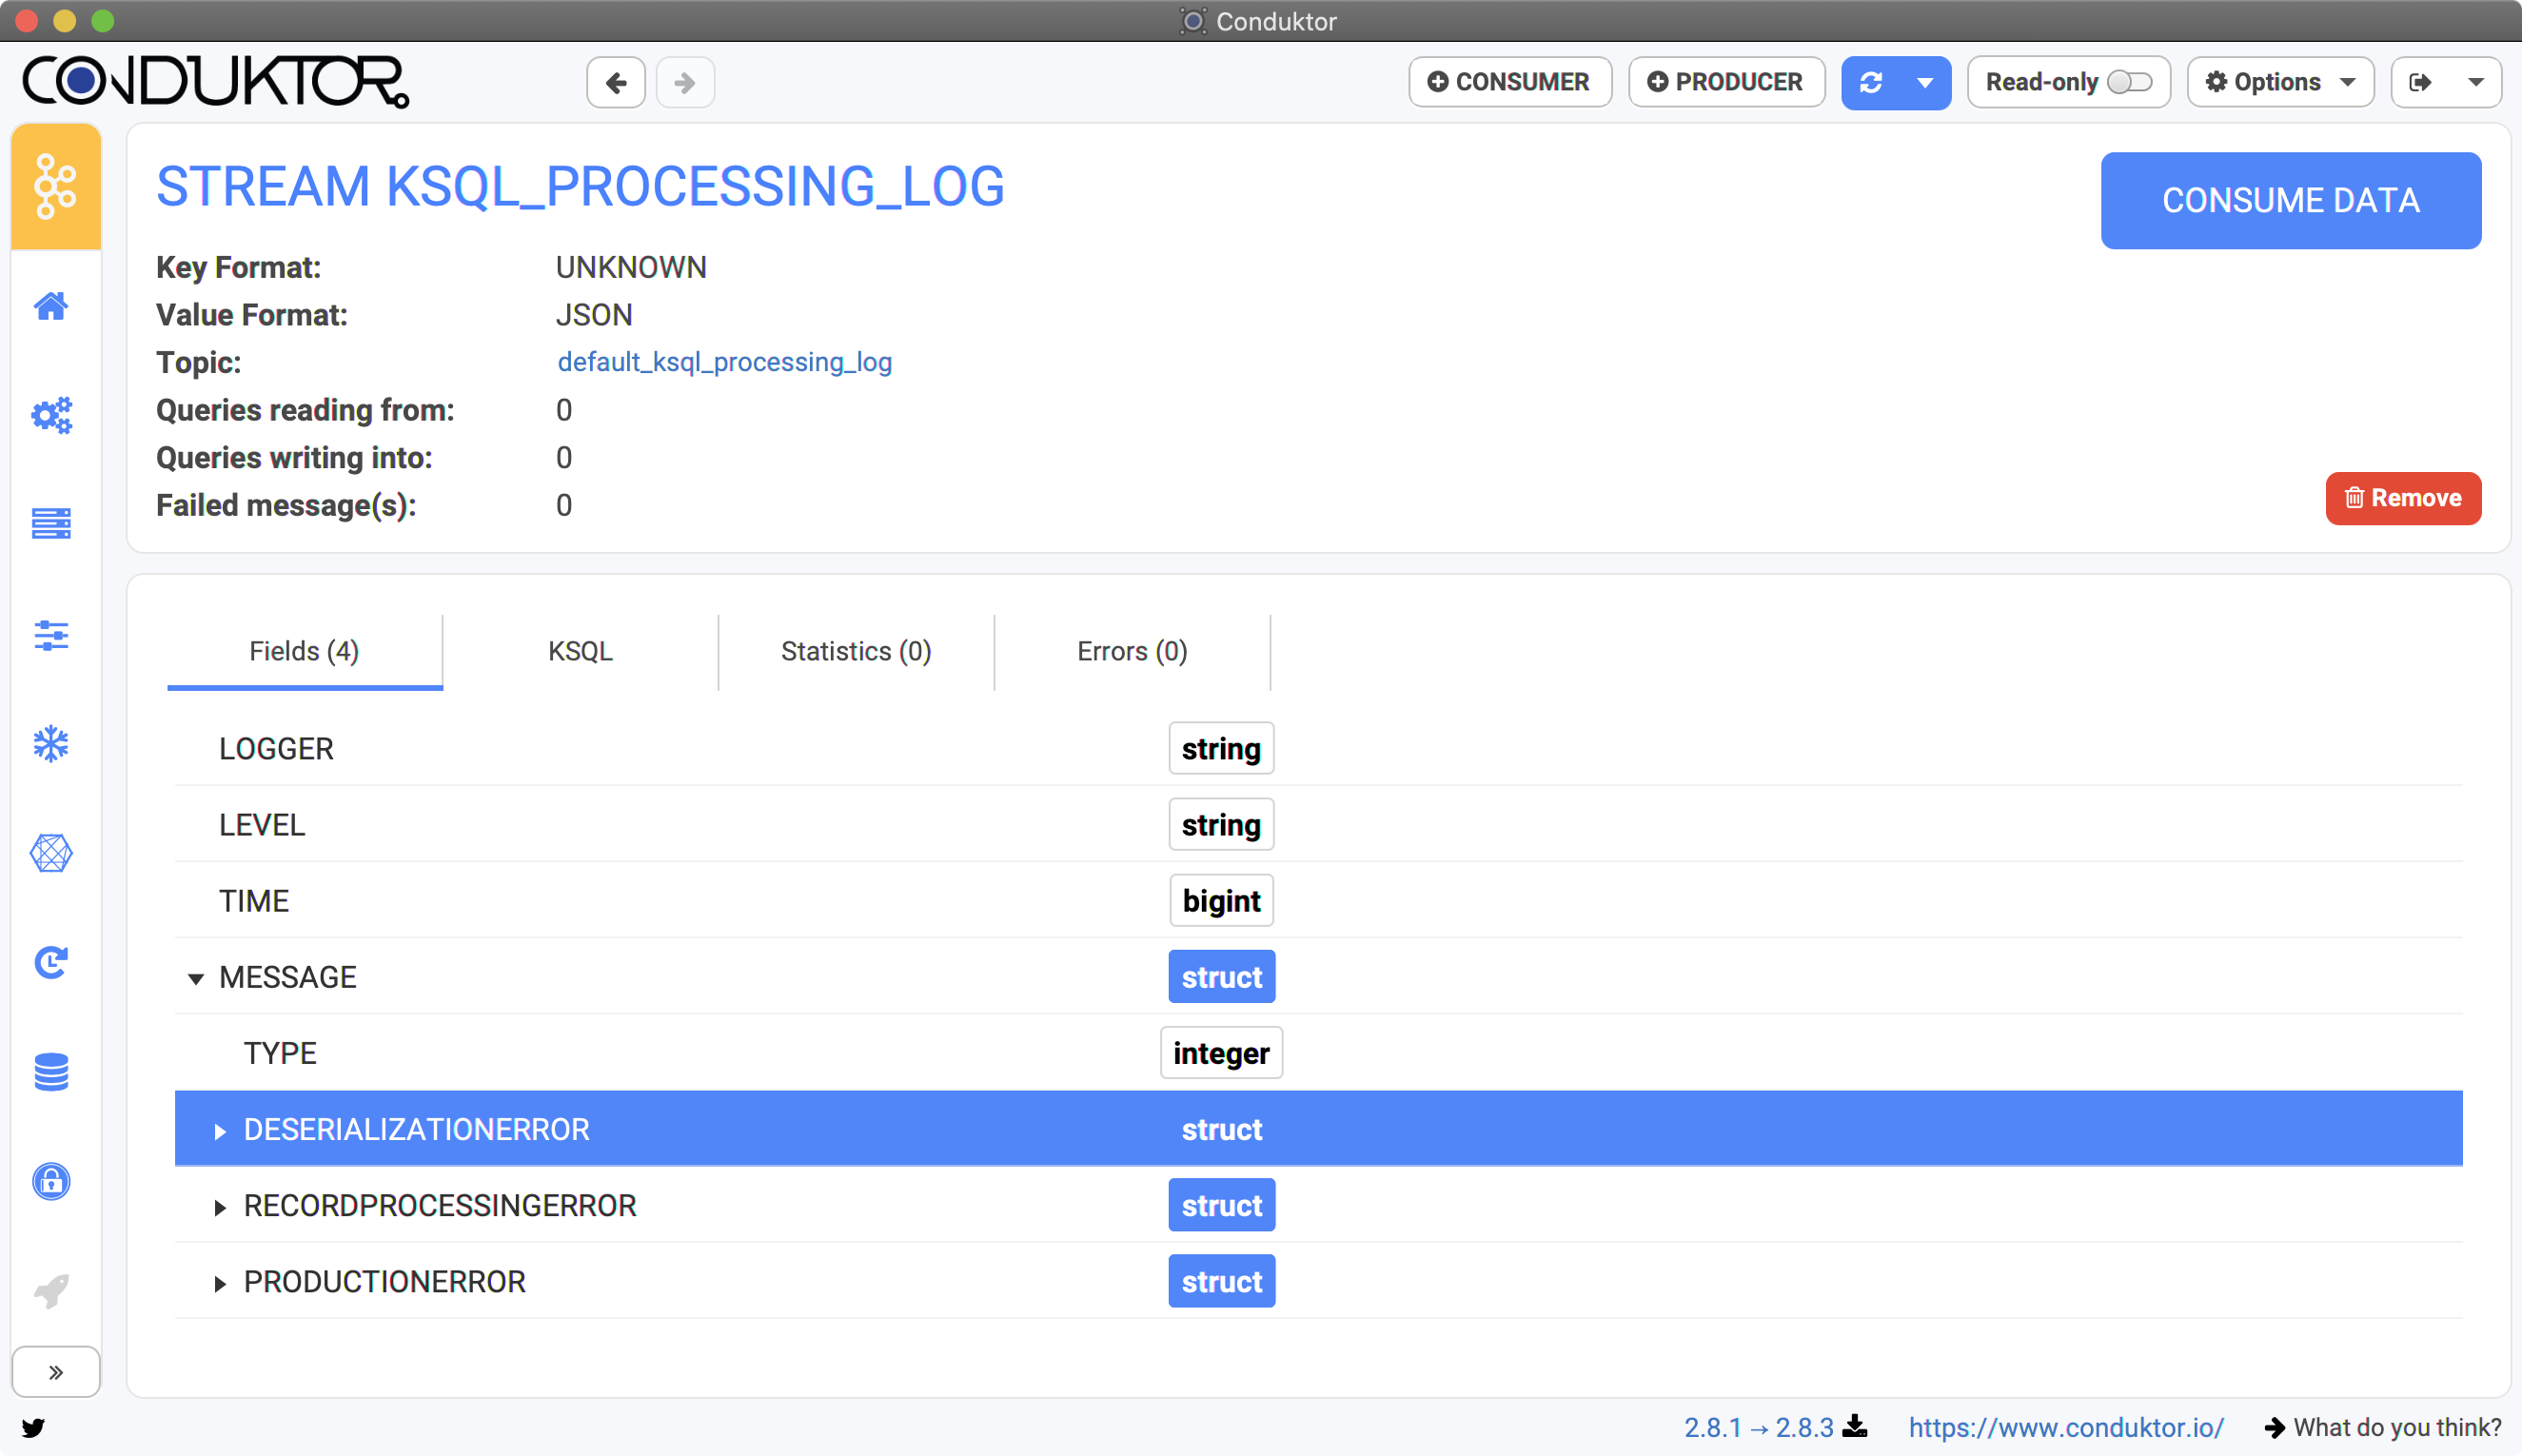The height and width of the screenshot is (1456, 2522).
Task: Open the rocket sidebar icon
Action: [51, 1291]
